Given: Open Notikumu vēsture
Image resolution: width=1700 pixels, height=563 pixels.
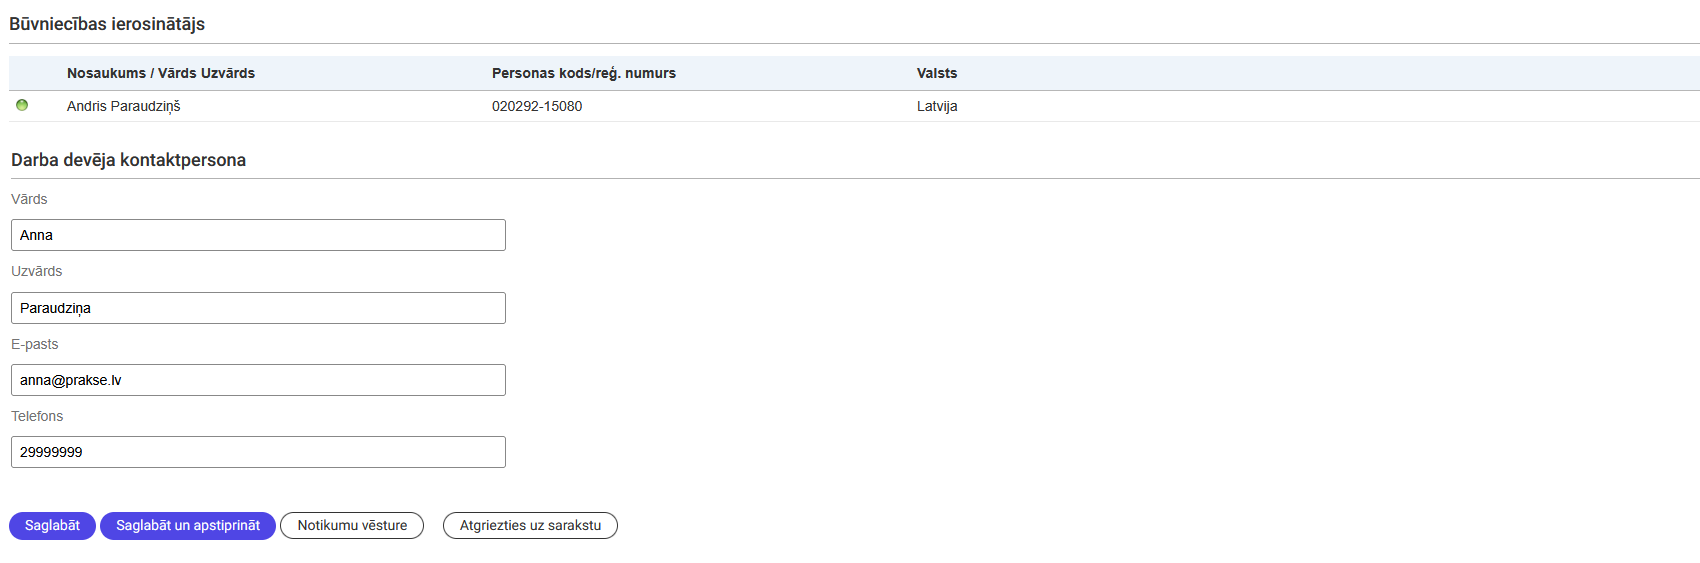Looking at the screenshot, I should point(352,526).
